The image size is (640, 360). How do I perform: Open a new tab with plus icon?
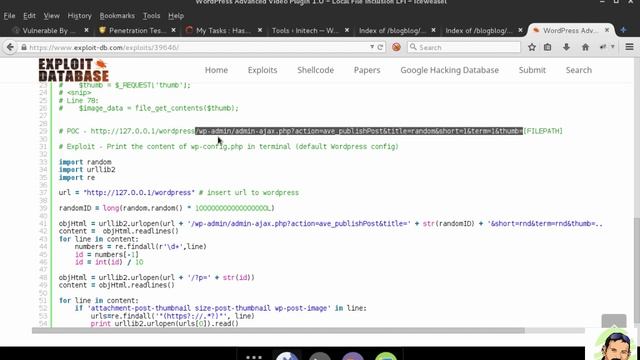click(623, 30)
